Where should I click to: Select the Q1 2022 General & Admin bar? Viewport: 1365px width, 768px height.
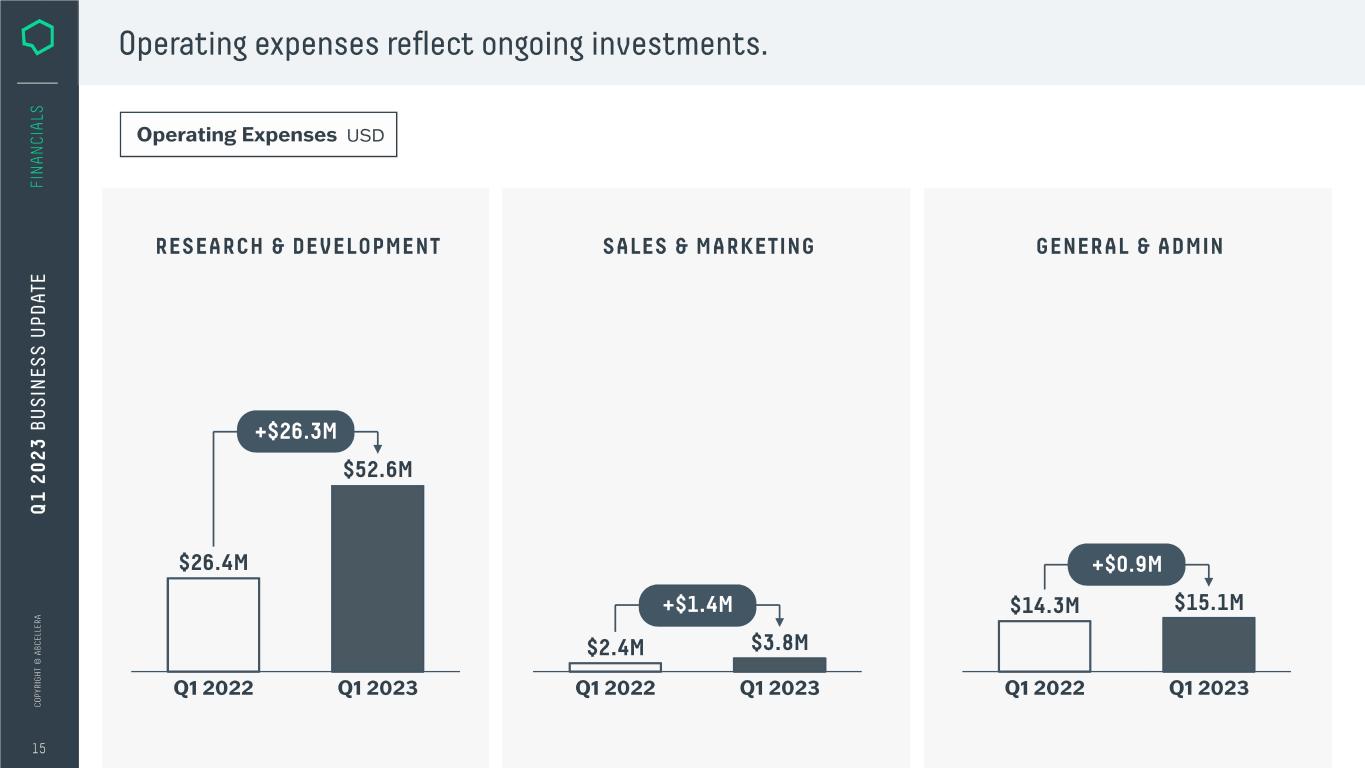(1044, 646)
